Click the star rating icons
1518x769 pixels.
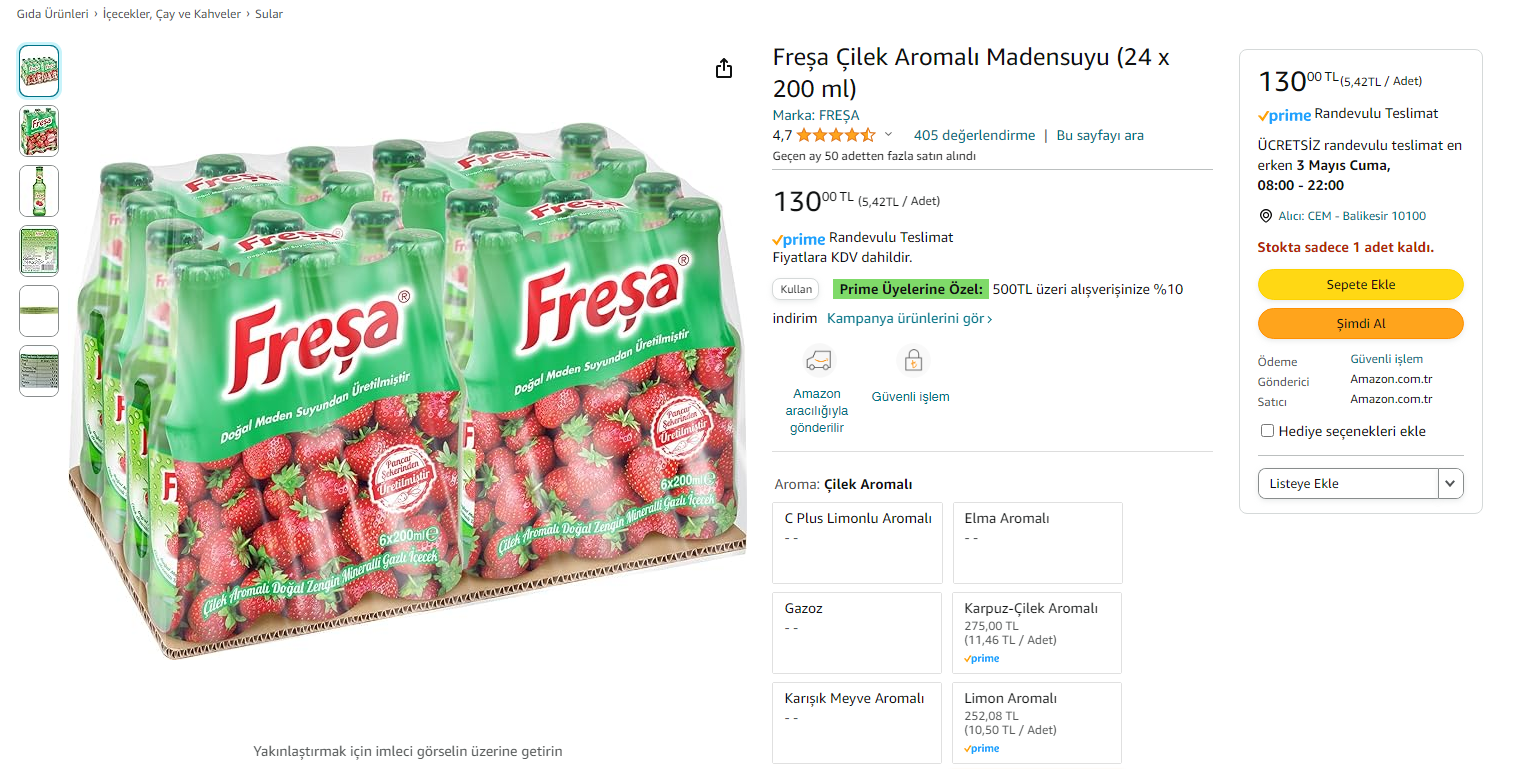coord(835,135)
